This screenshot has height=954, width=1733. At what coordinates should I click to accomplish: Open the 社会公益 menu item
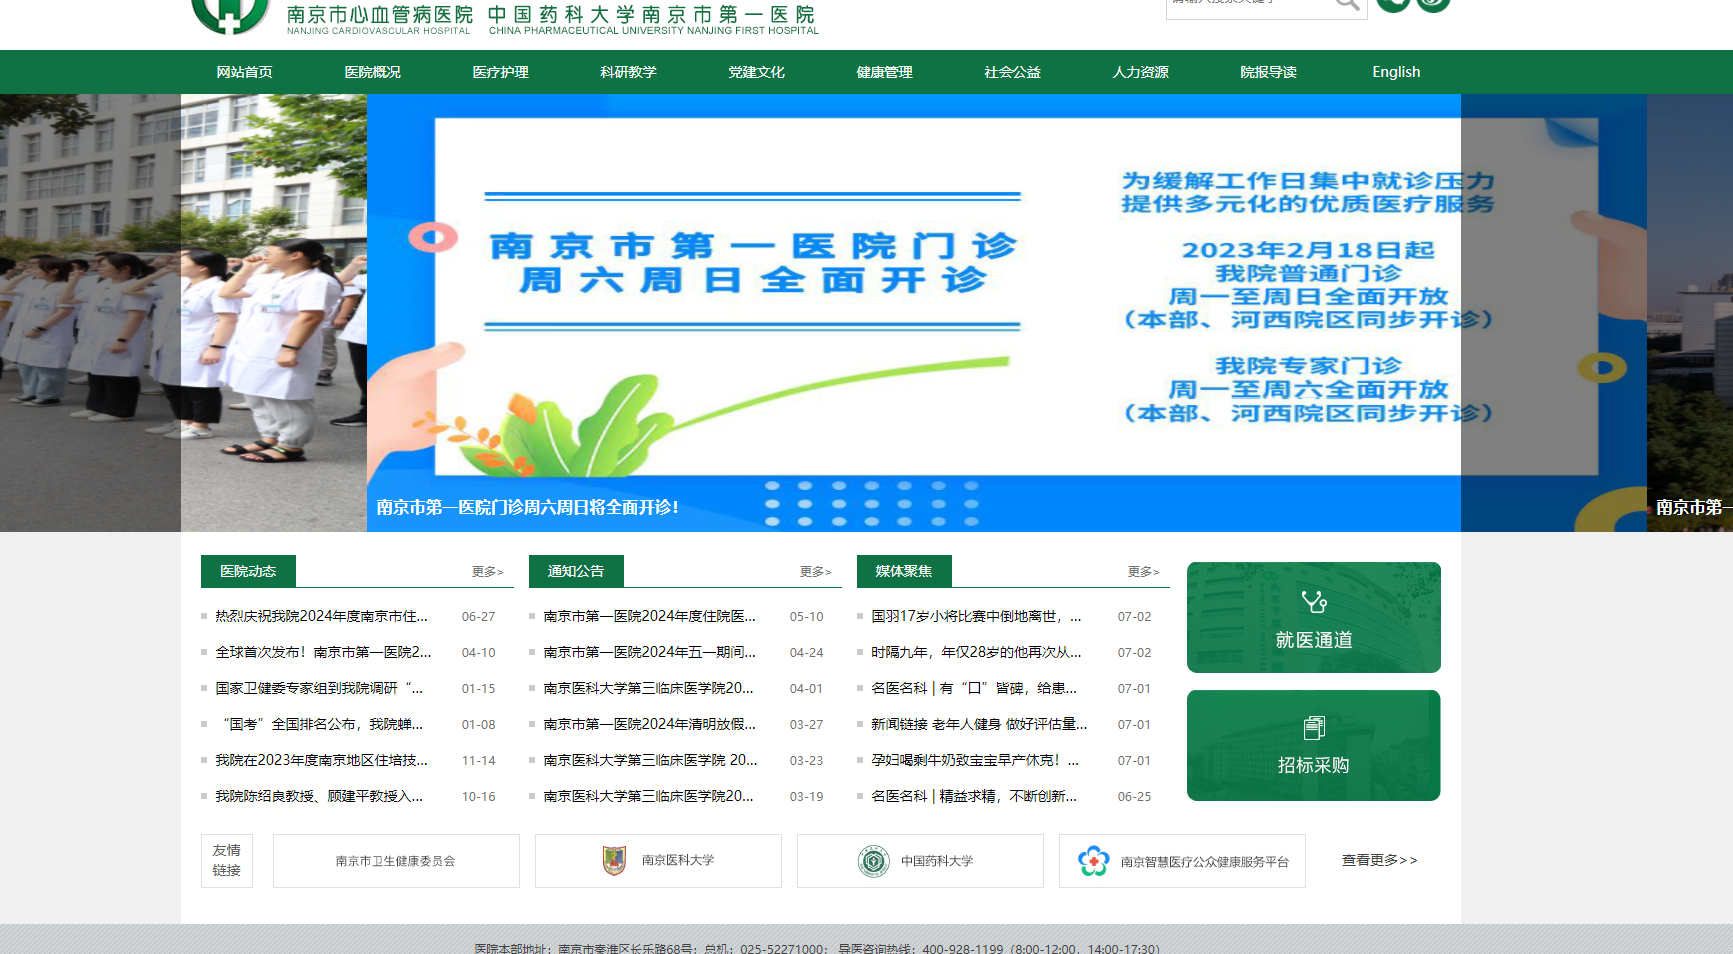1013,72
